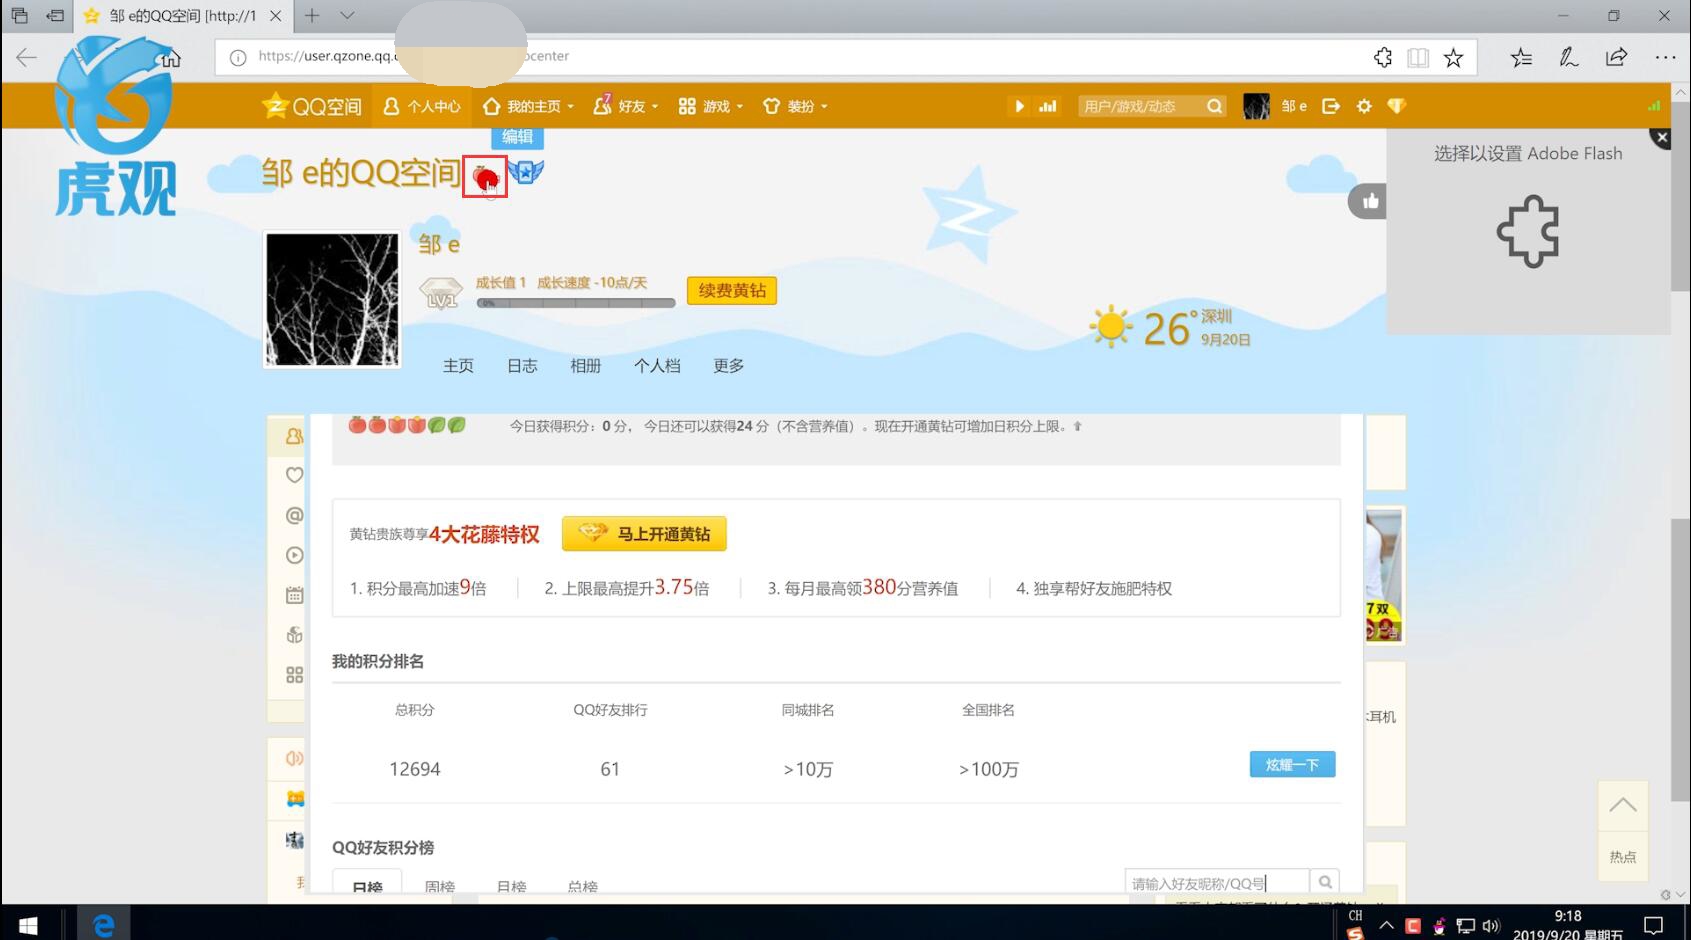Open a new browser tab with plus
Screen dimensions: 1691x940
tap(312, 15)
